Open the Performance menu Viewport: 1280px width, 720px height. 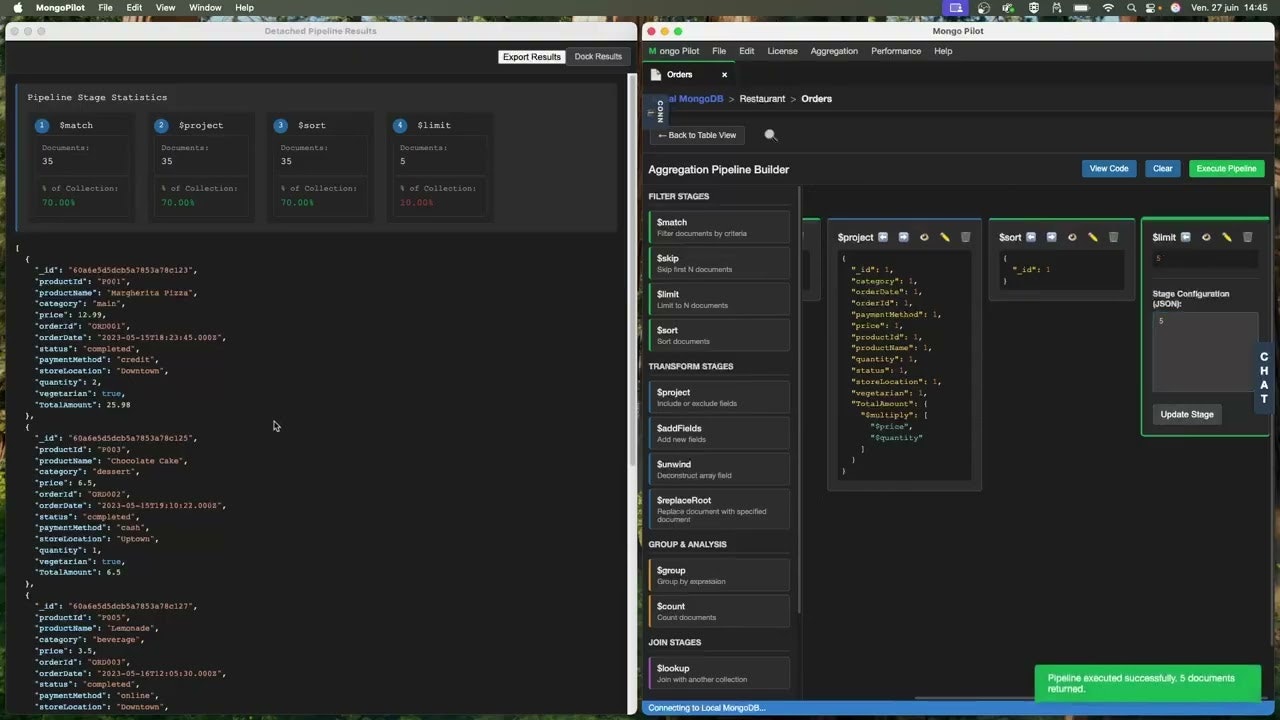pos(896,51)
